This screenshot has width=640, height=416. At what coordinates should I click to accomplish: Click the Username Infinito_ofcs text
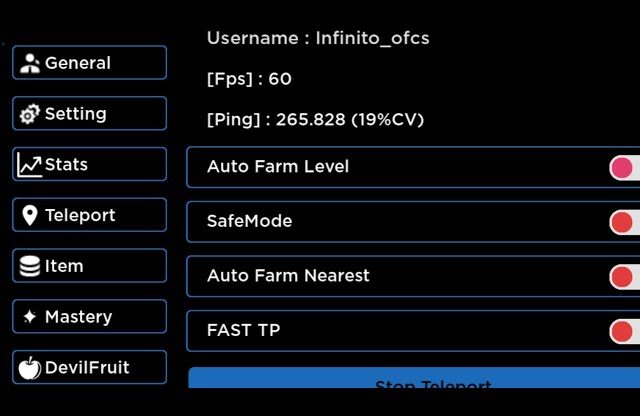[x=318, y=39]
